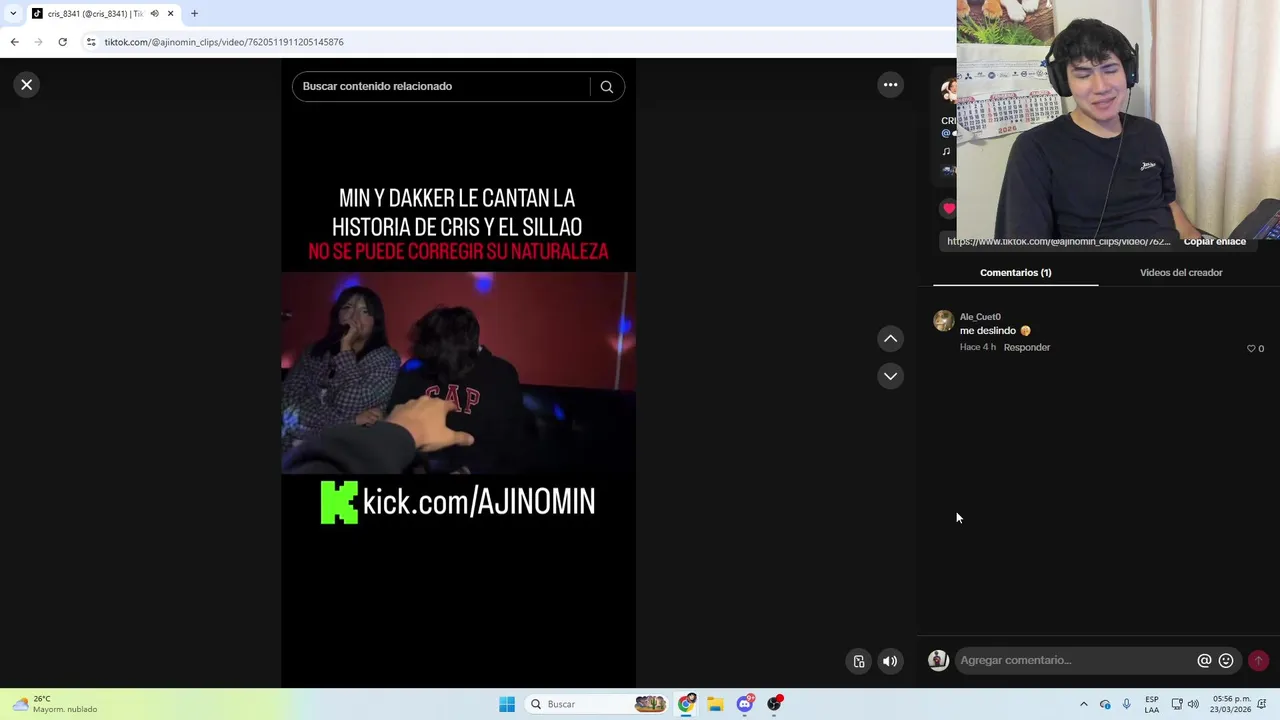Screen dimensions: 1280x720
Task: Toggle the auto-scroll icon beside the speaker
Action: click(859, 661)
